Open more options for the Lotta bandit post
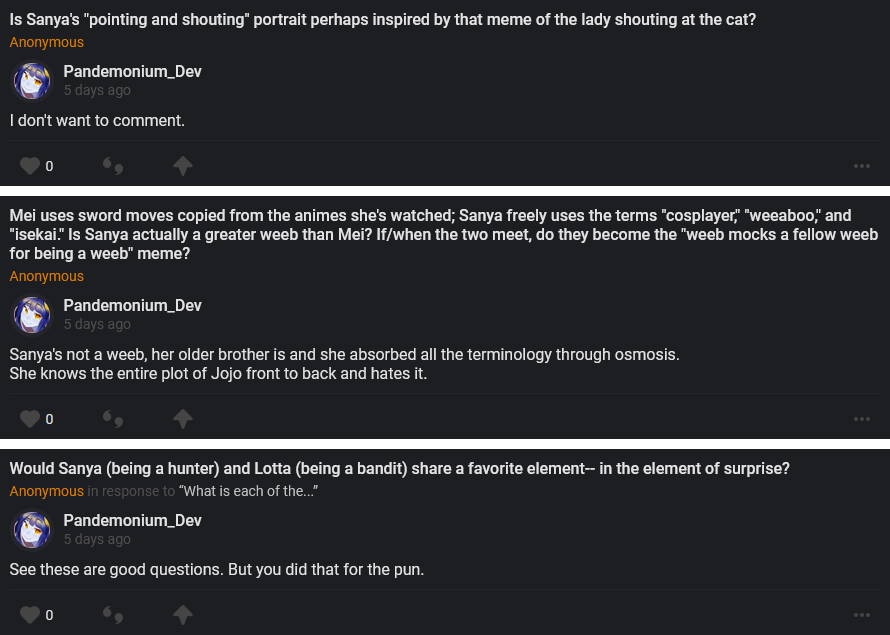Screen dimensions: 890x635 click(x=862, y=614)
